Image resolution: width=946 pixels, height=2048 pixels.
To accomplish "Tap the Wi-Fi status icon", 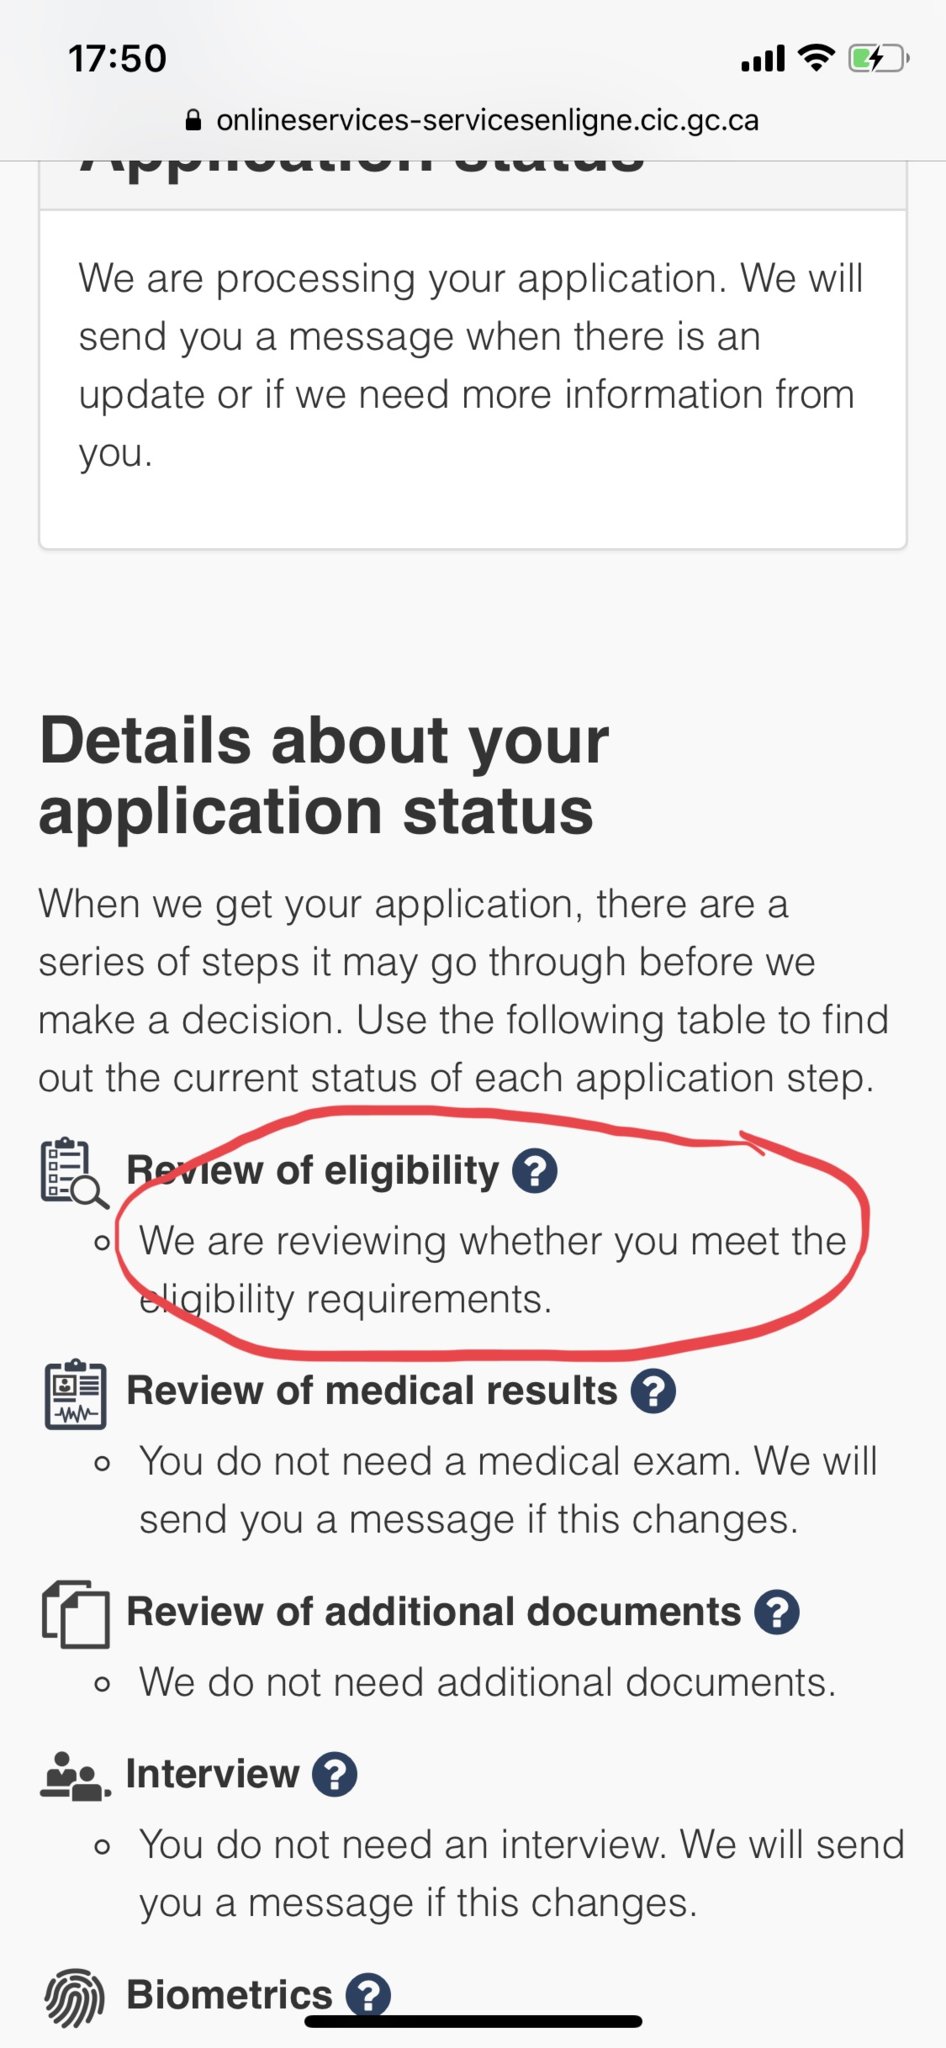I will click(817, 58).
